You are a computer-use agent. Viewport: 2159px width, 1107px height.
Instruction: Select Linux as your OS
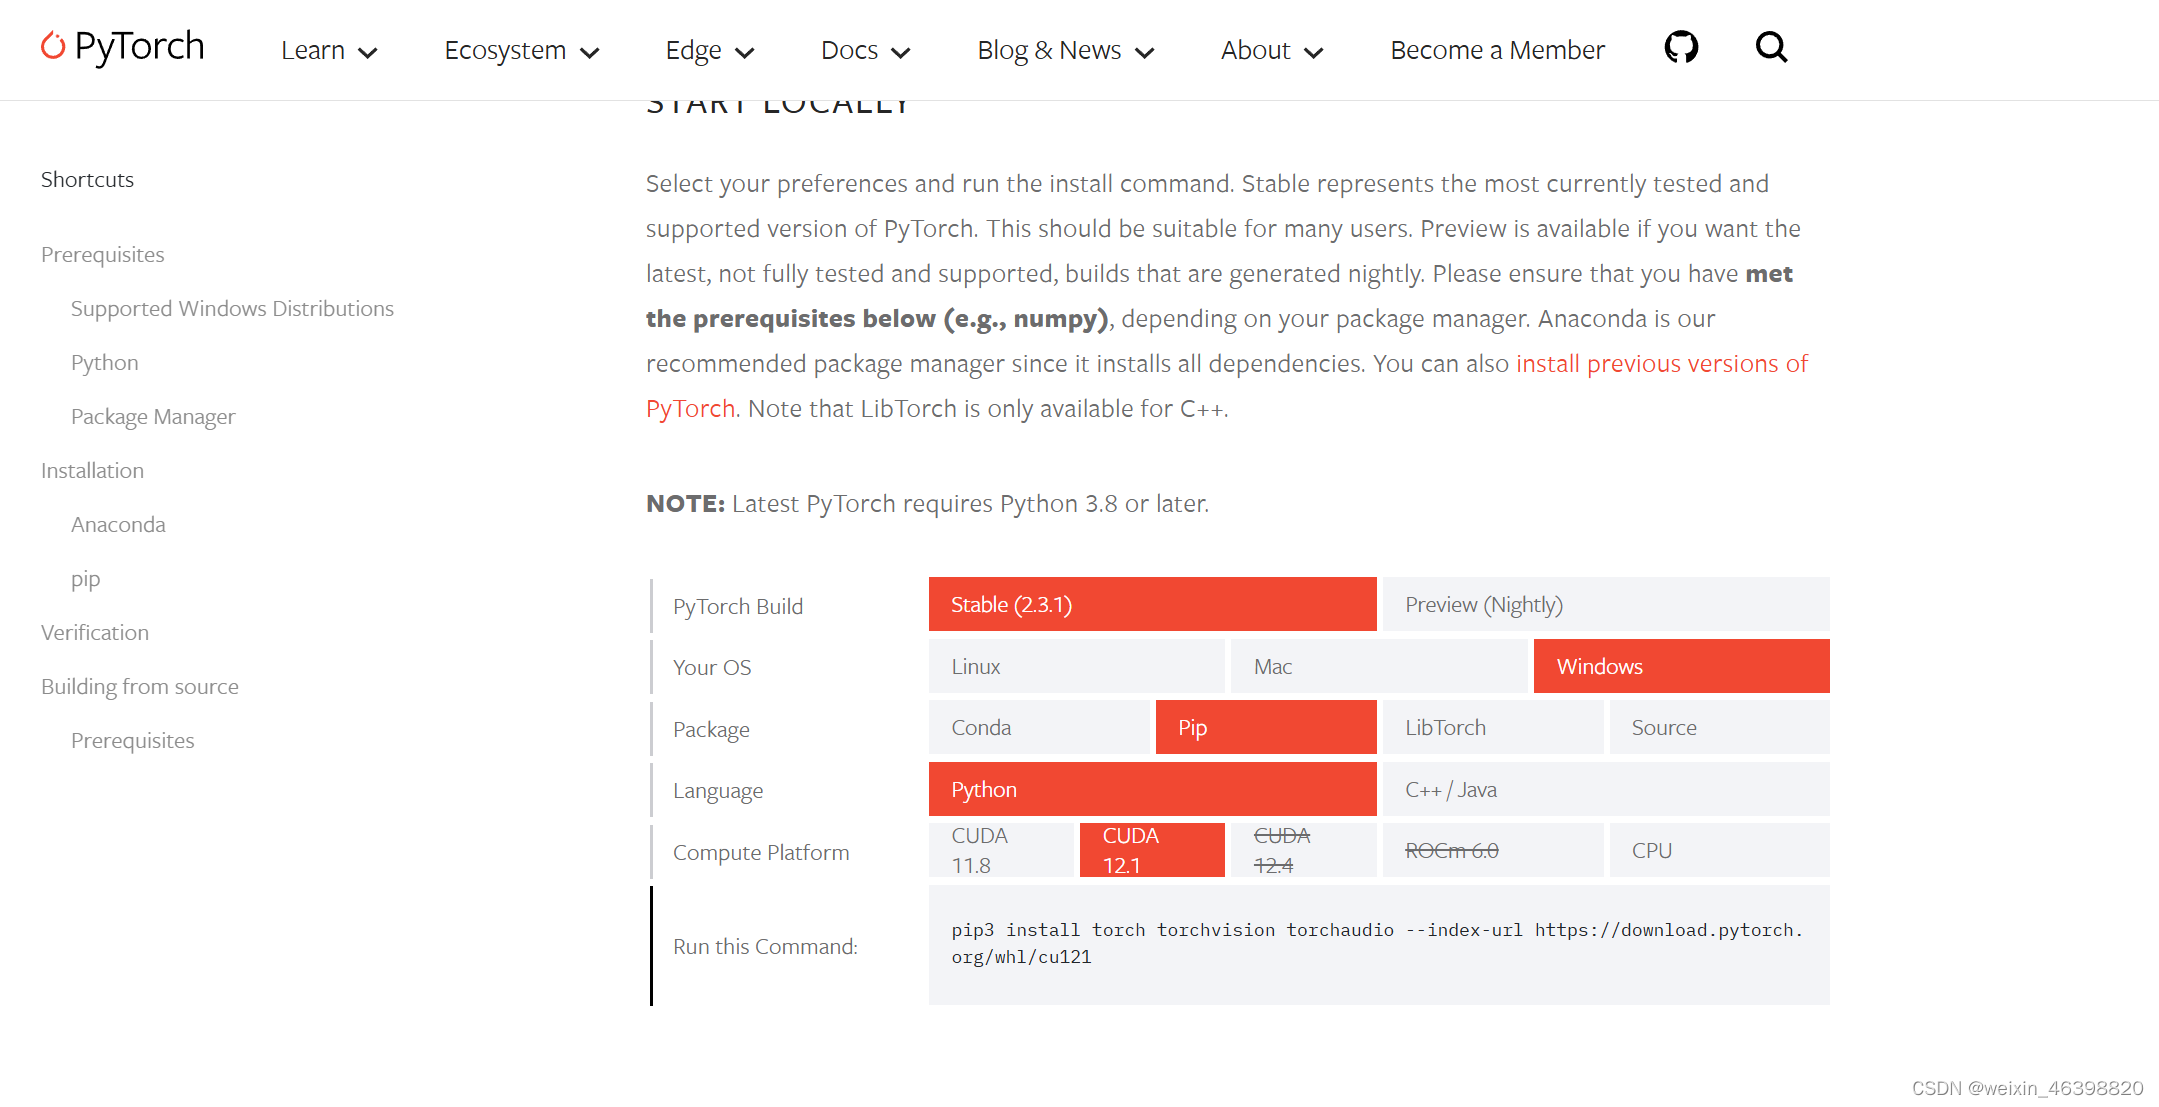1076,666
